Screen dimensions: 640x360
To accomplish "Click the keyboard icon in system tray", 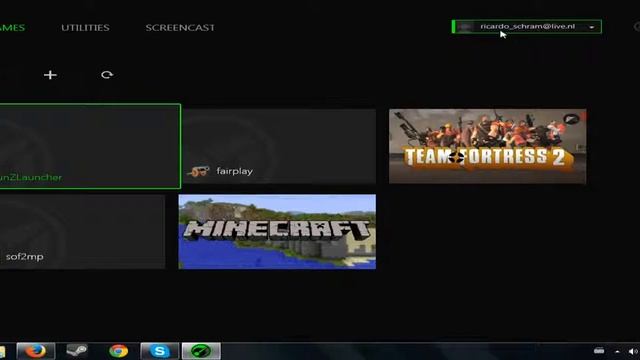I will click(x=599, y=351).
